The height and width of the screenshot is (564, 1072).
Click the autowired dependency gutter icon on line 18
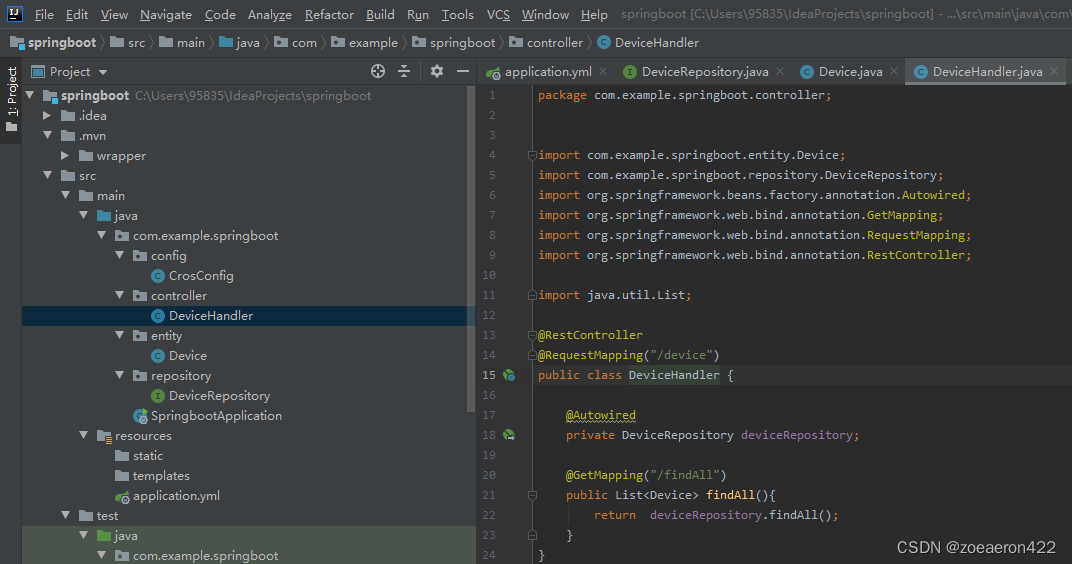pyautogui.click(x=509, y=435)
